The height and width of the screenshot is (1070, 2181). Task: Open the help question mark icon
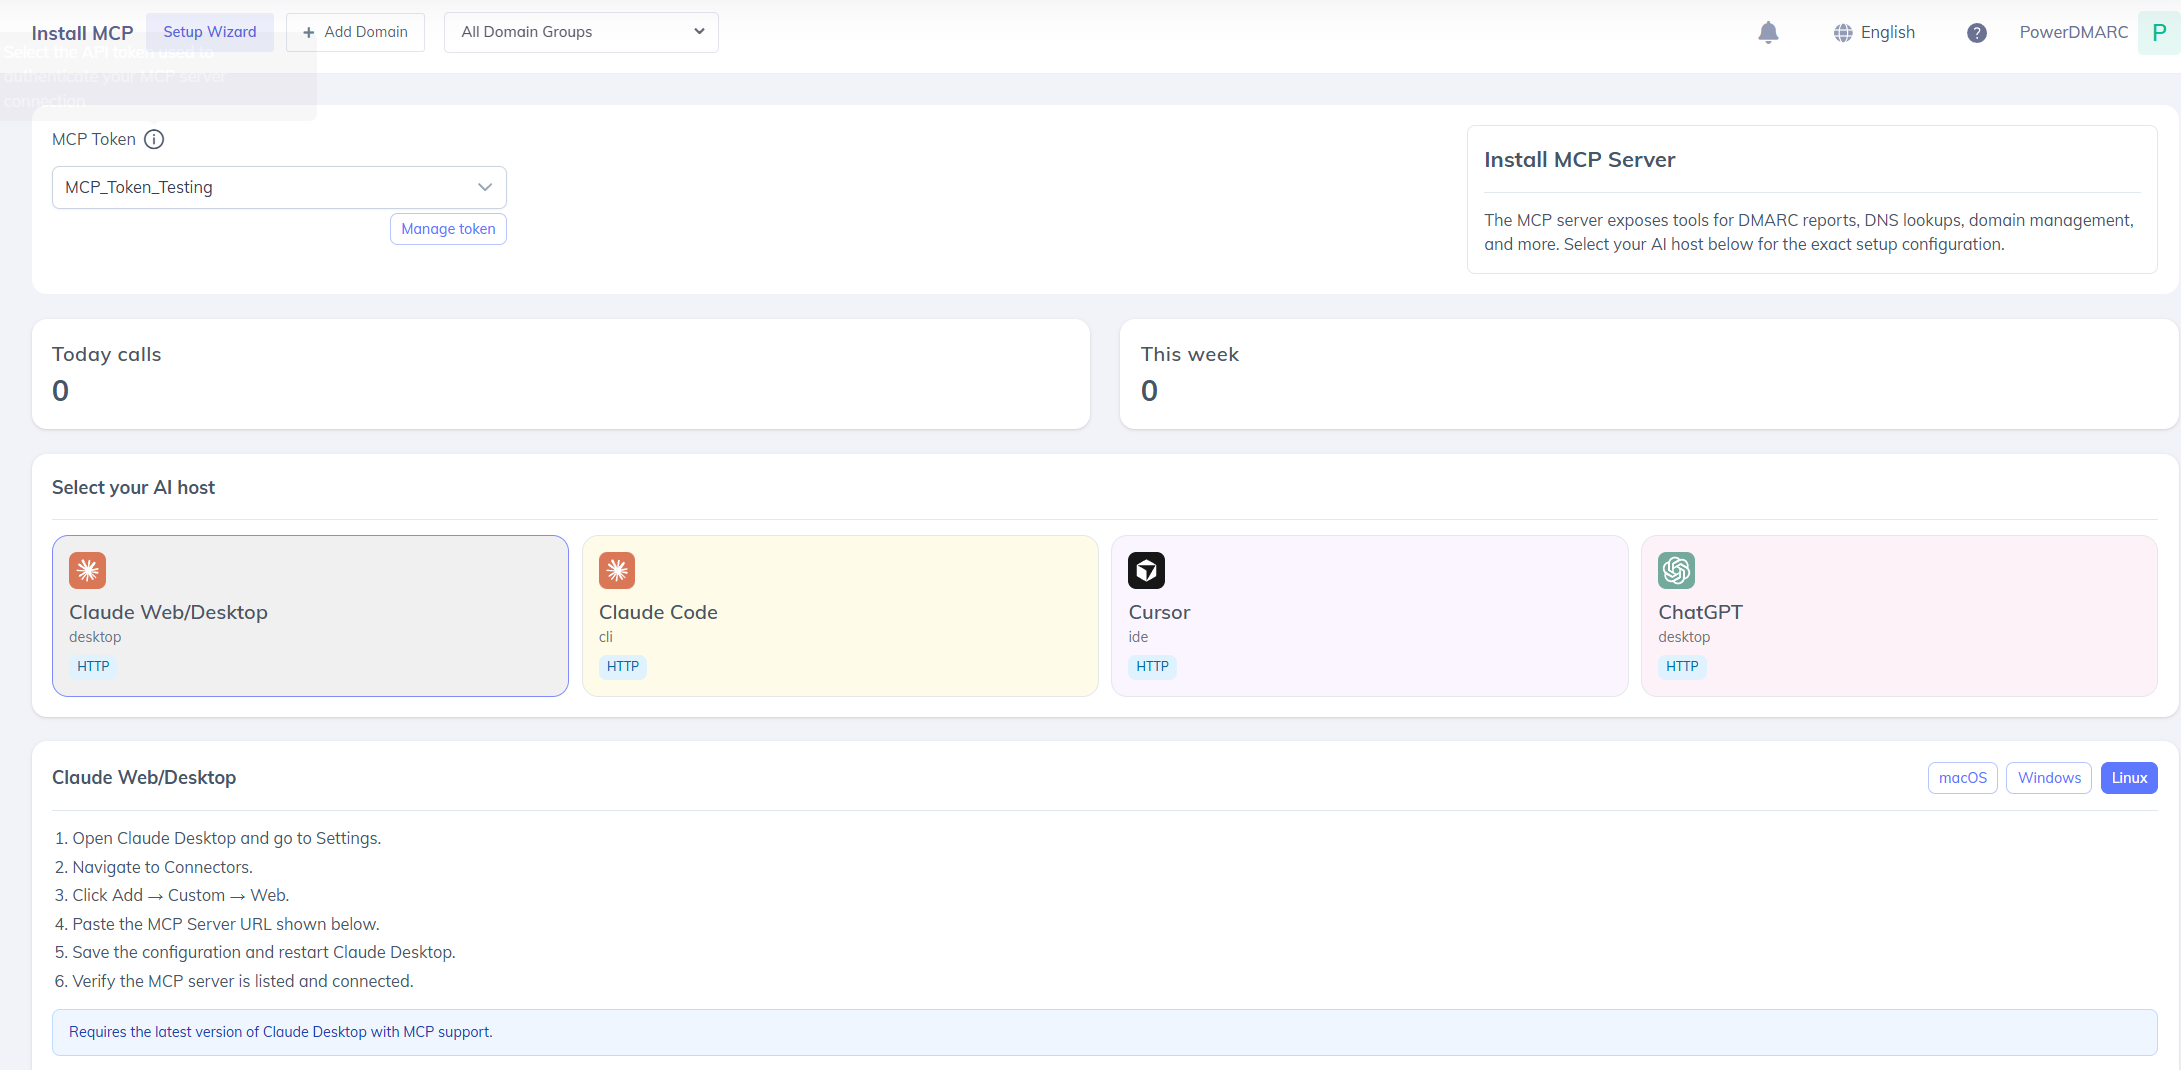pos(1976,33)
